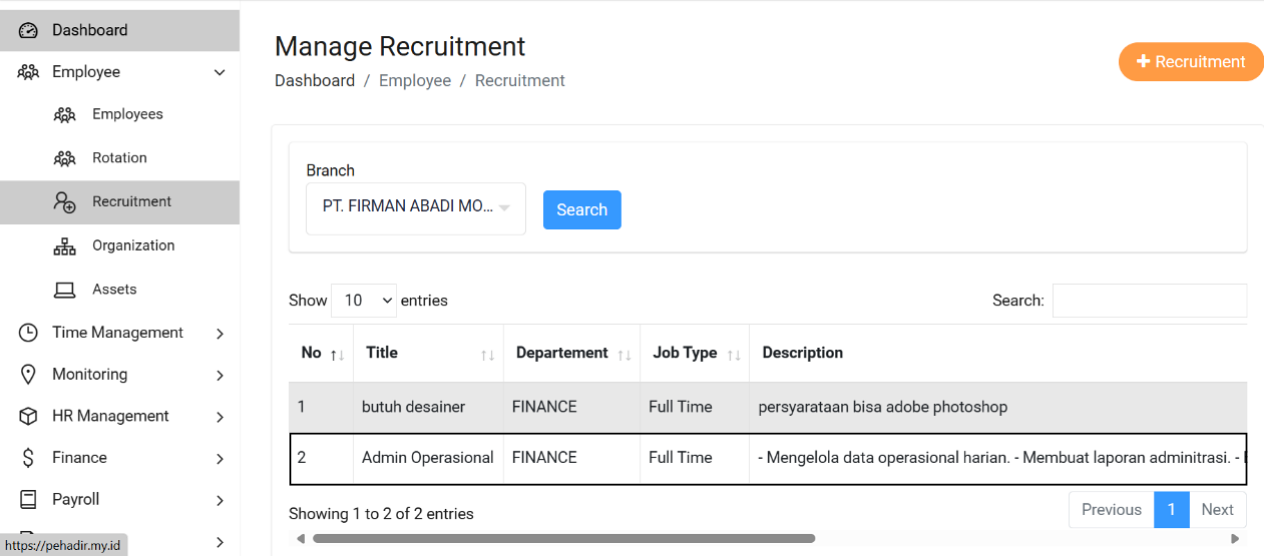Open the Show entries count dropdown
Screen dimensions: 1264x556
tap(364, 300)
